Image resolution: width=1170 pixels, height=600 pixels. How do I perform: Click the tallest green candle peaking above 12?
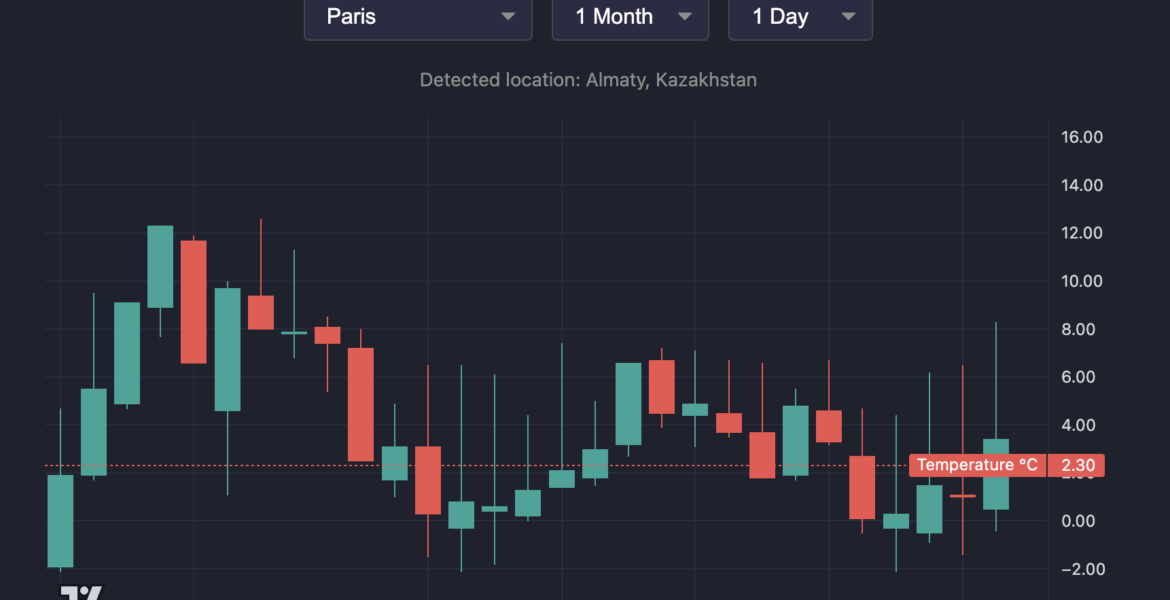(x=160, y=267)
